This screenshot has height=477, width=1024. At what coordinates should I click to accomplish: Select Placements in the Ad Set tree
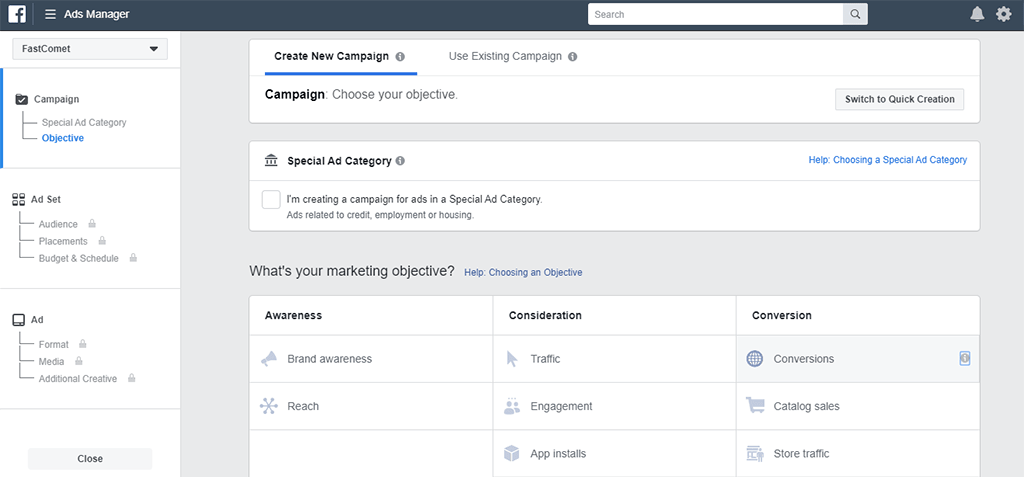[63, 241]
